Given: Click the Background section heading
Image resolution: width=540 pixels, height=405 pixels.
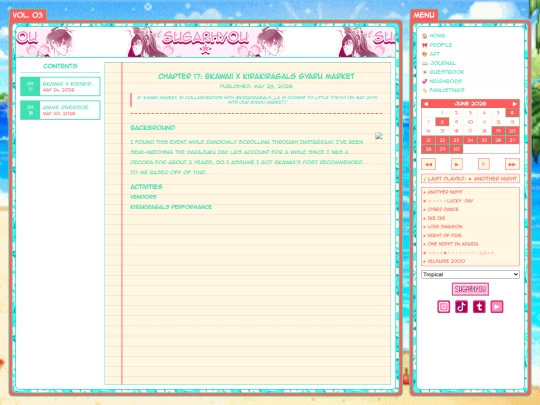Looking at the screenshot, I should coord(153,128).
